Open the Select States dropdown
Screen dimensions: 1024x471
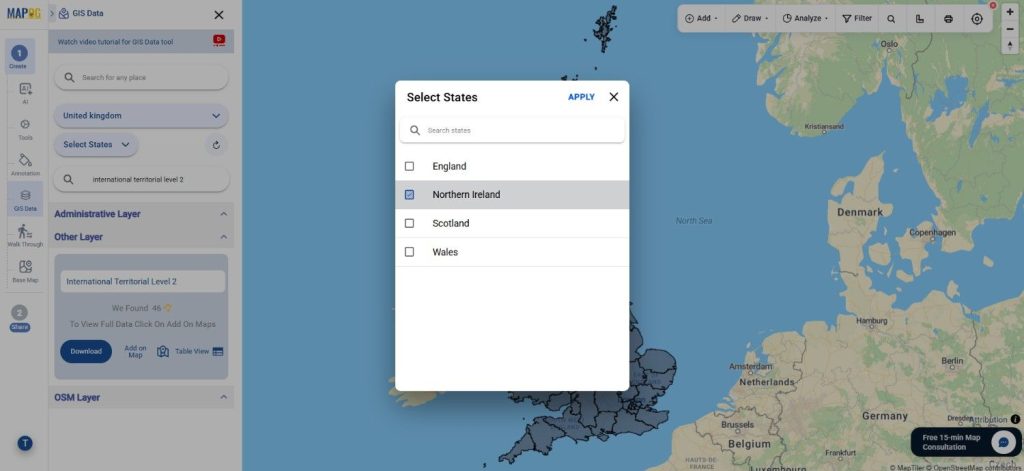[x=96, y=144]
